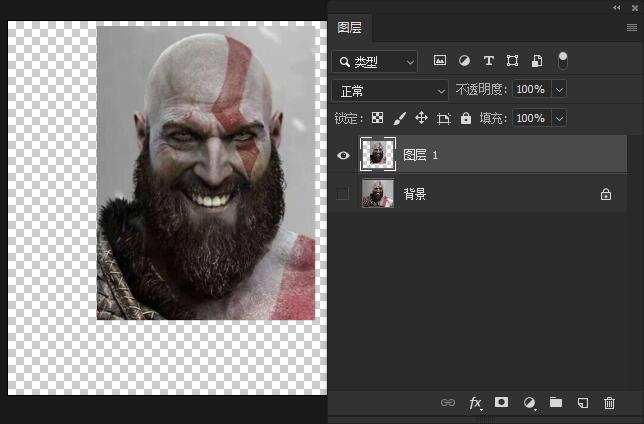Filter layers by type layers icon
This screenshot has height=424, width=644.
(x=488, y=61)
